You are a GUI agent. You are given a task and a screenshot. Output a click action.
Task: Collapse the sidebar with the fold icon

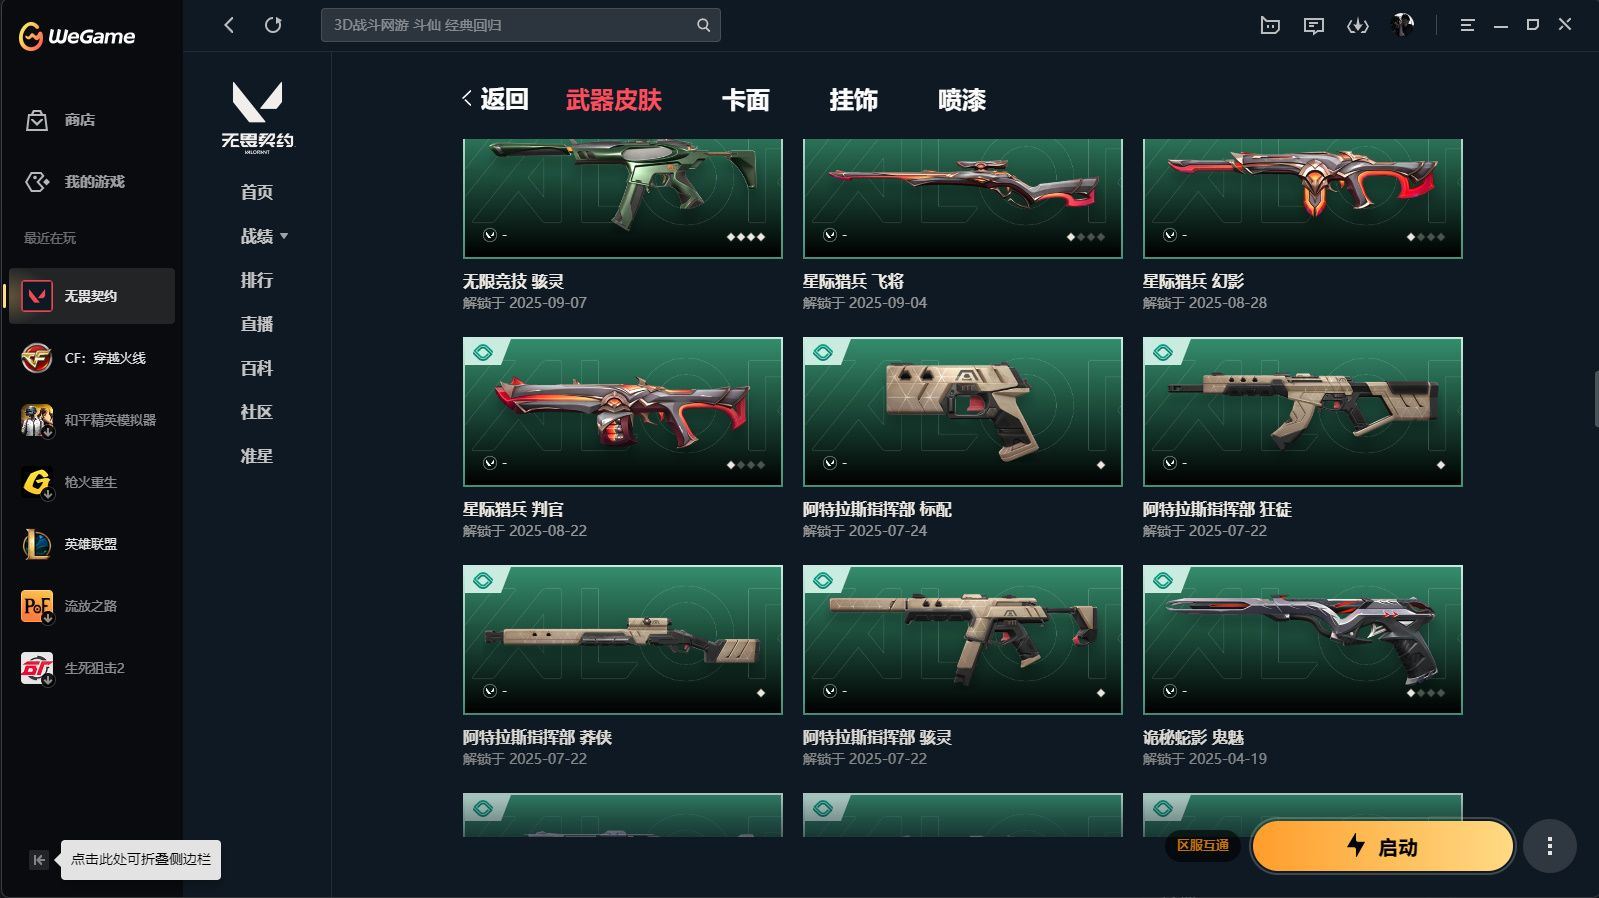[x=38, y=860]
